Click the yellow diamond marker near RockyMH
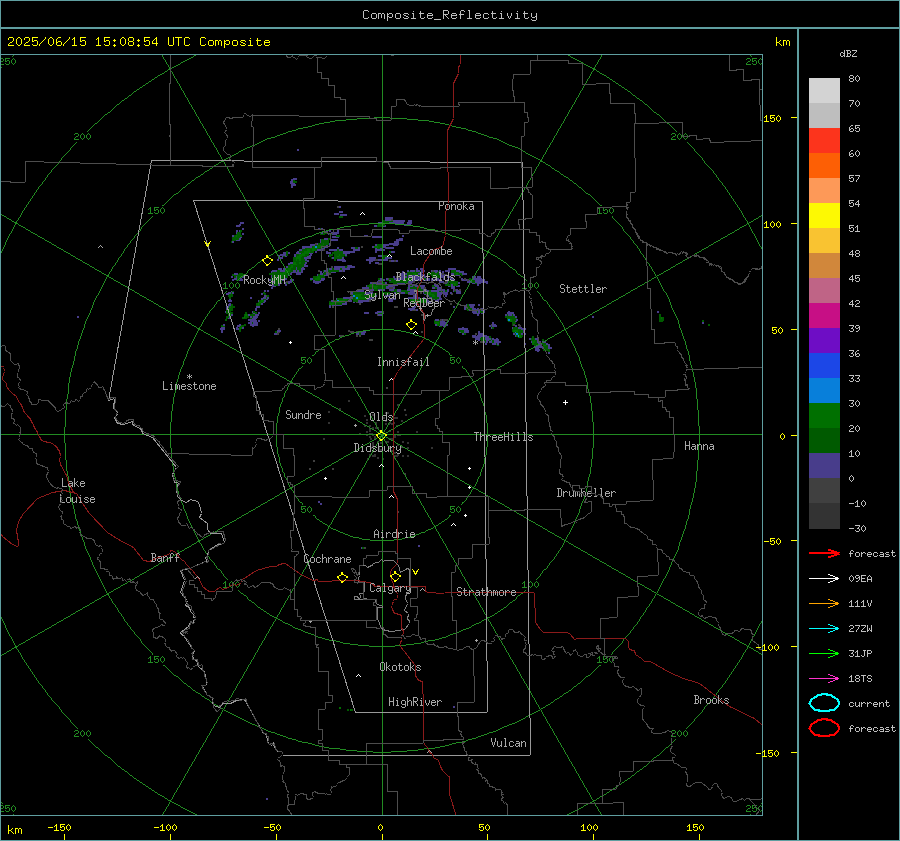 (267, 261)
